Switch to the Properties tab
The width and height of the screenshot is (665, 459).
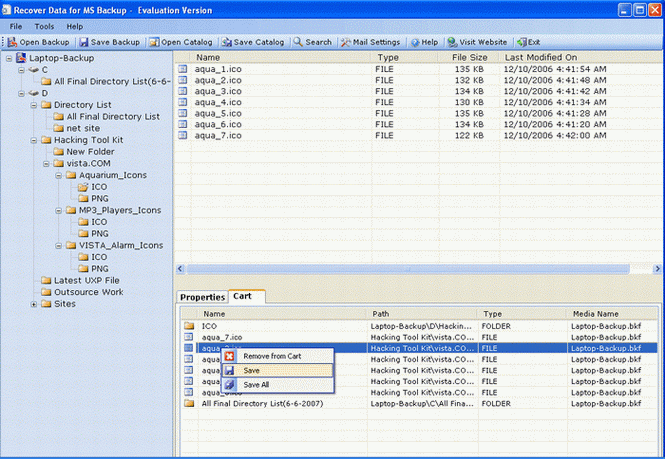[x=202, y=297]
